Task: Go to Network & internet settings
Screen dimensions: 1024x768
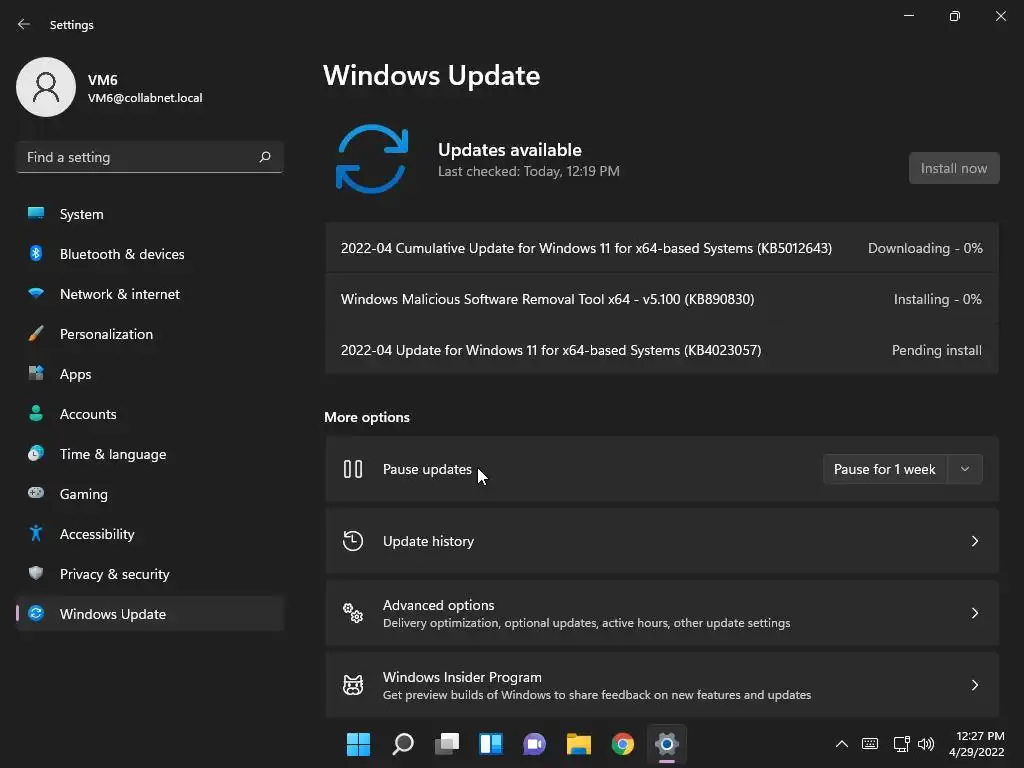Action: tap(150, 294)
